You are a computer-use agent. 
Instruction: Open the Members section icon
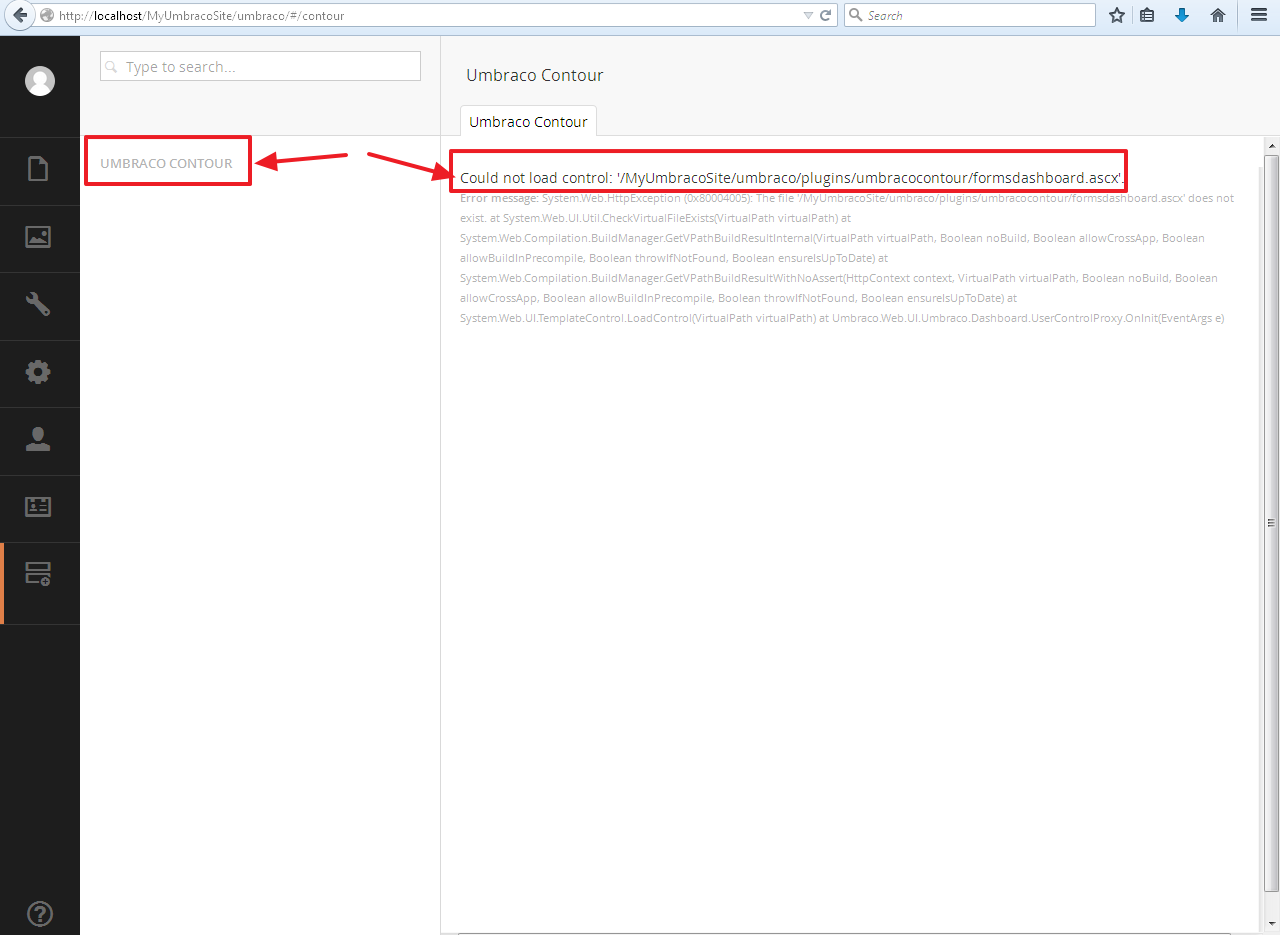click(x=38, y=507)
